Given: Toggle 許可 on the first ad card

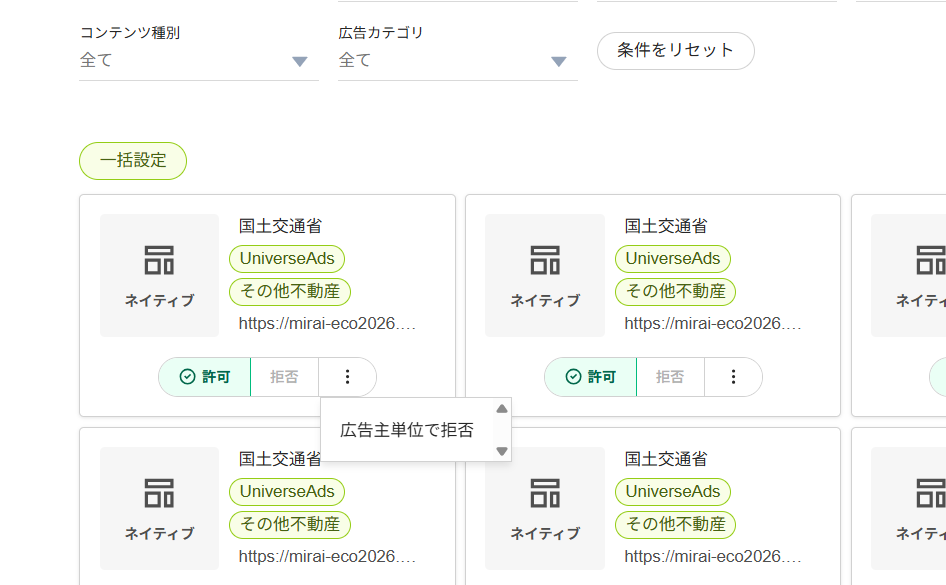Looking at the screenshot, I should [205, 377].
